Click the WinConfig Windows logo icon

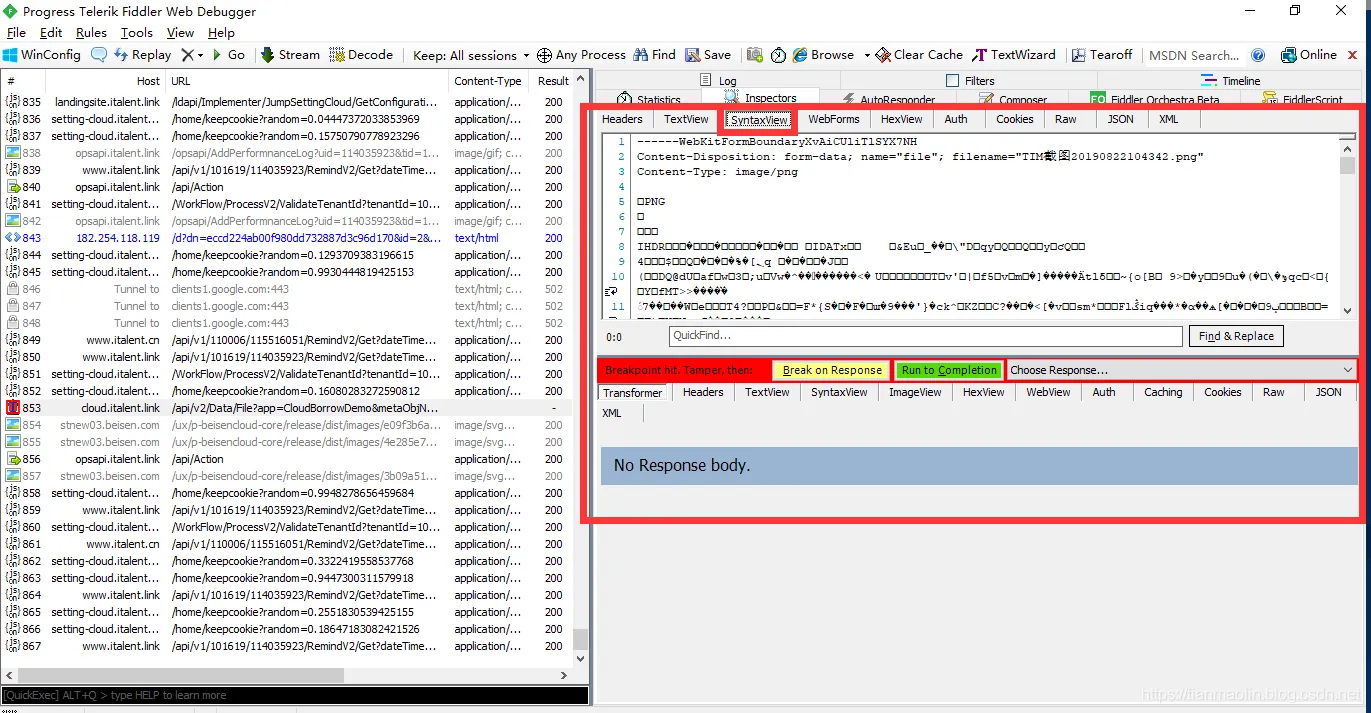(10, 55)
